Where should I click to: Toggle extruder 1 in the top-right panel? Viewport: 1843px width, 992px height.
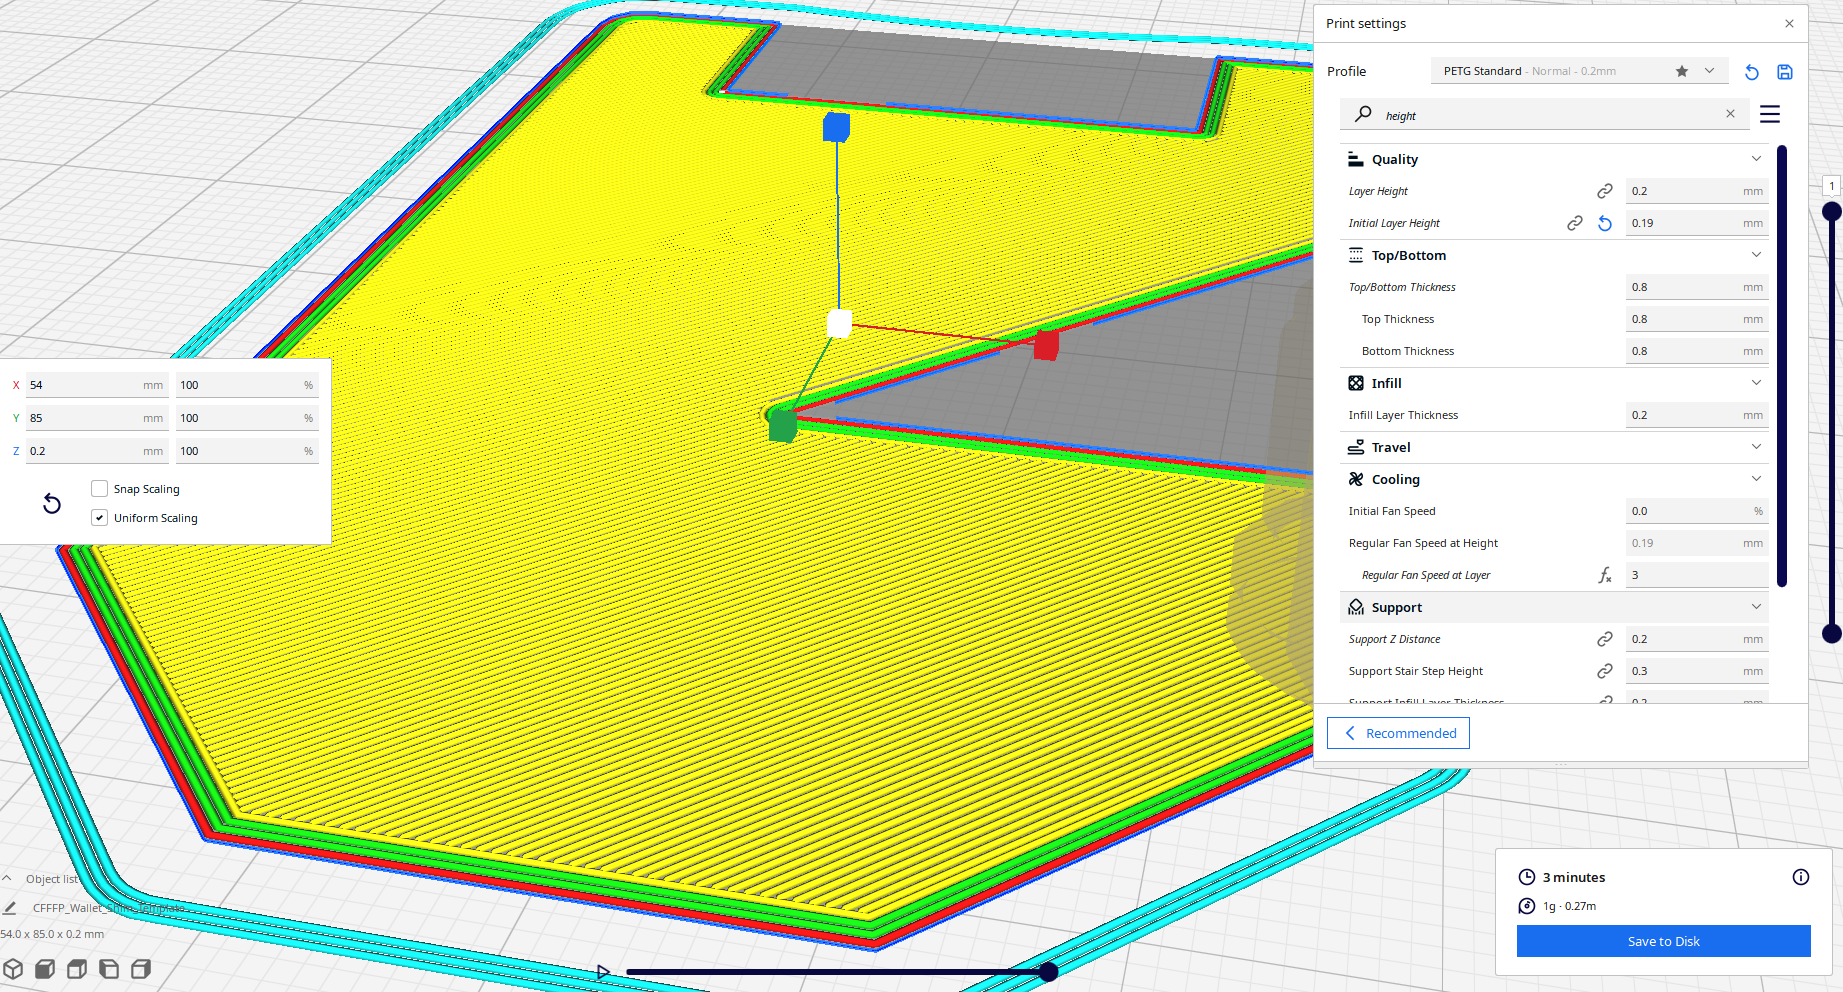(1831, 185)
